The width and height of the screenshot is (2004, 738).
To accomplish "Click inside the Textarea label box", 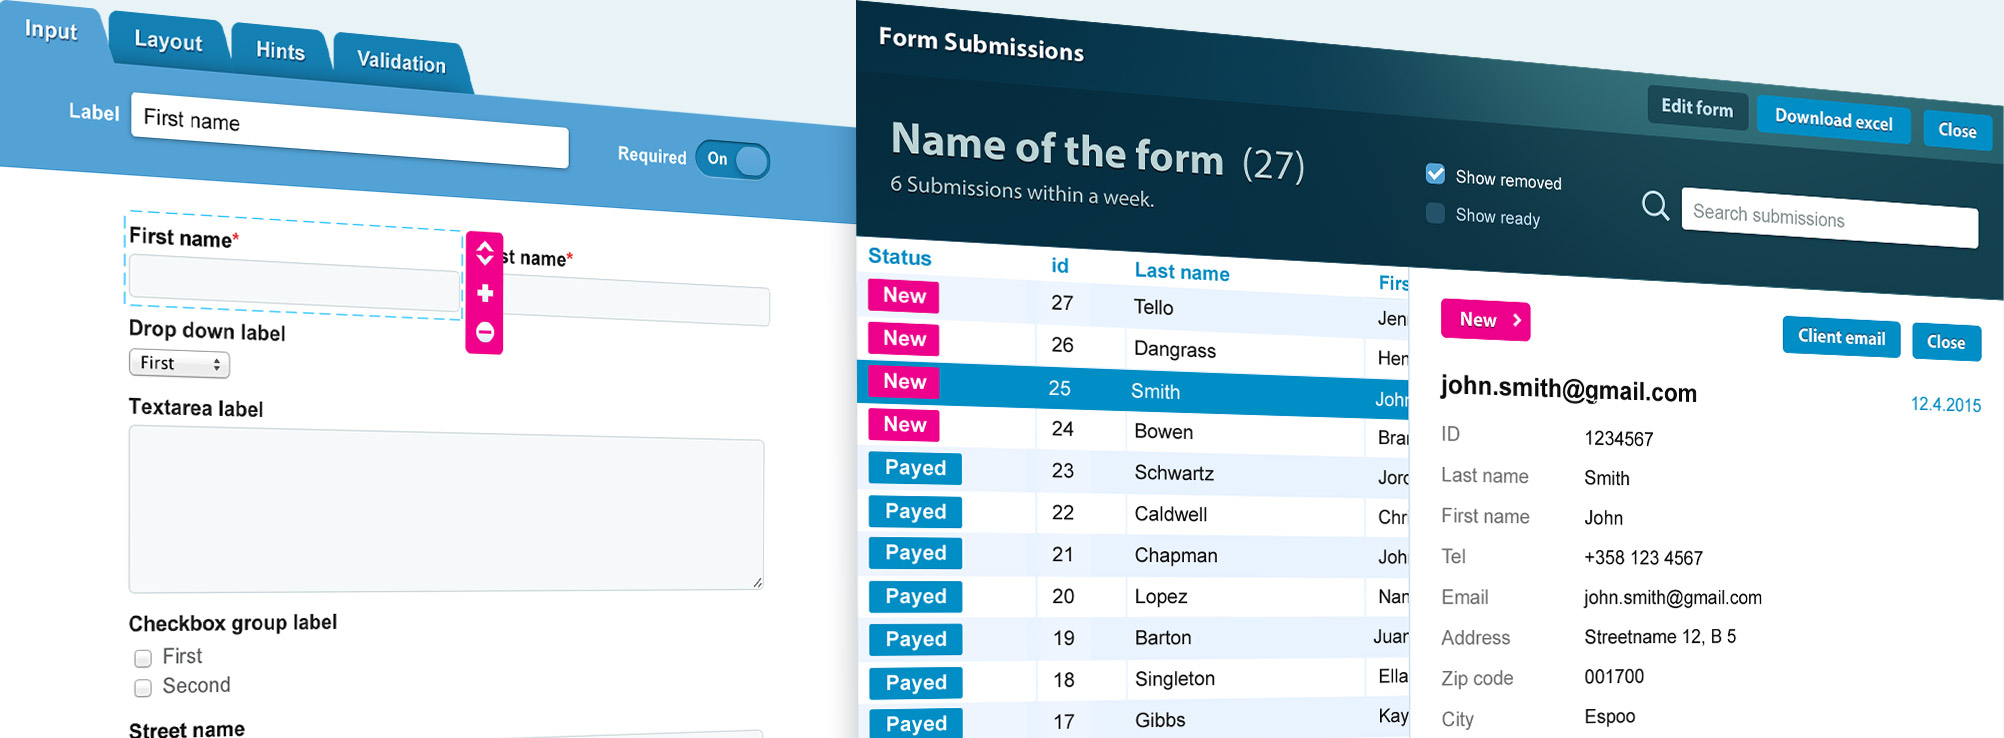I will coord(446,509).
